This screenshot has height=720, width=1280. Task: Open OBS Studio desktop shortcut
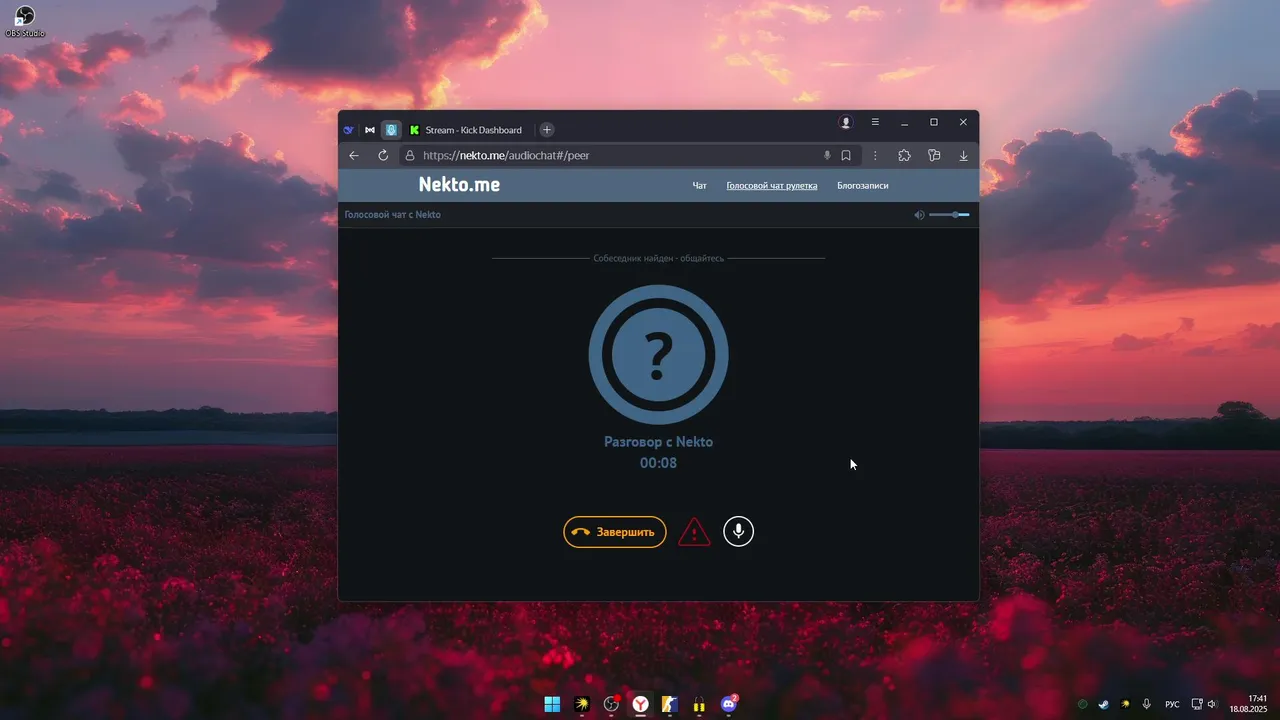click(25, 21)
